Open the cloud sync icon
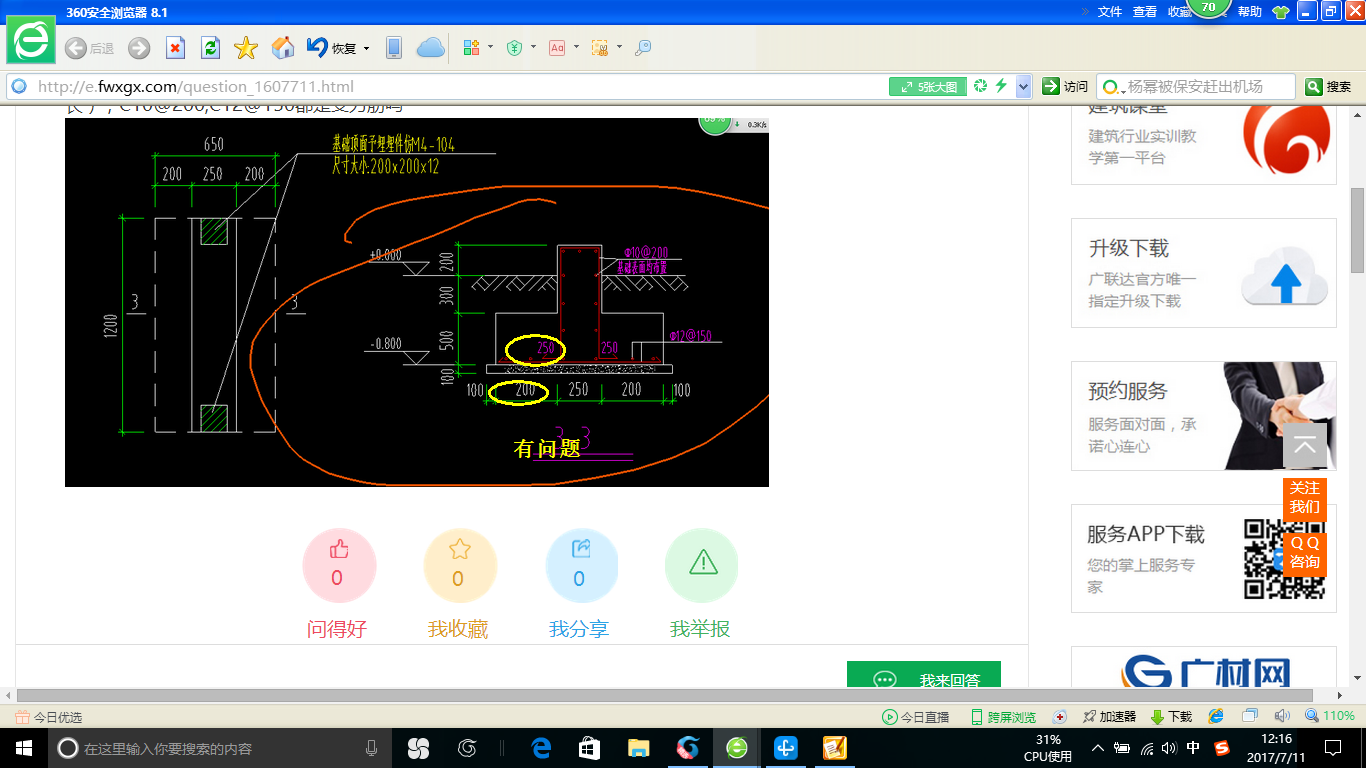The width and height of the screenshot is (1366, 768). [x=430, y=47]
